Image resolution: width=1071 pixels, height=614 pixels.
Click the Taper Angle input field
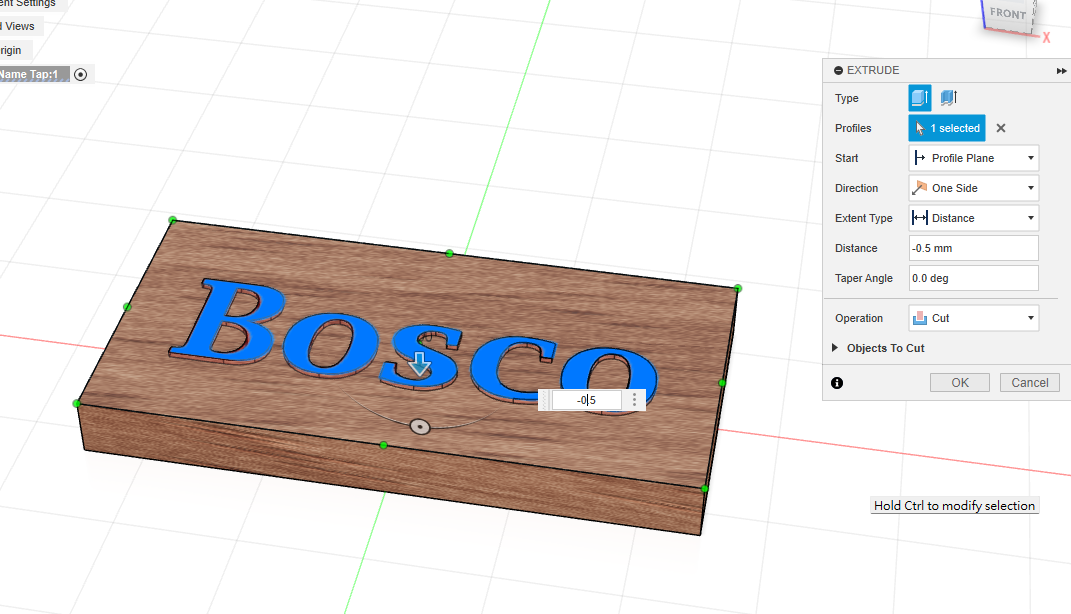click(973, 278)
